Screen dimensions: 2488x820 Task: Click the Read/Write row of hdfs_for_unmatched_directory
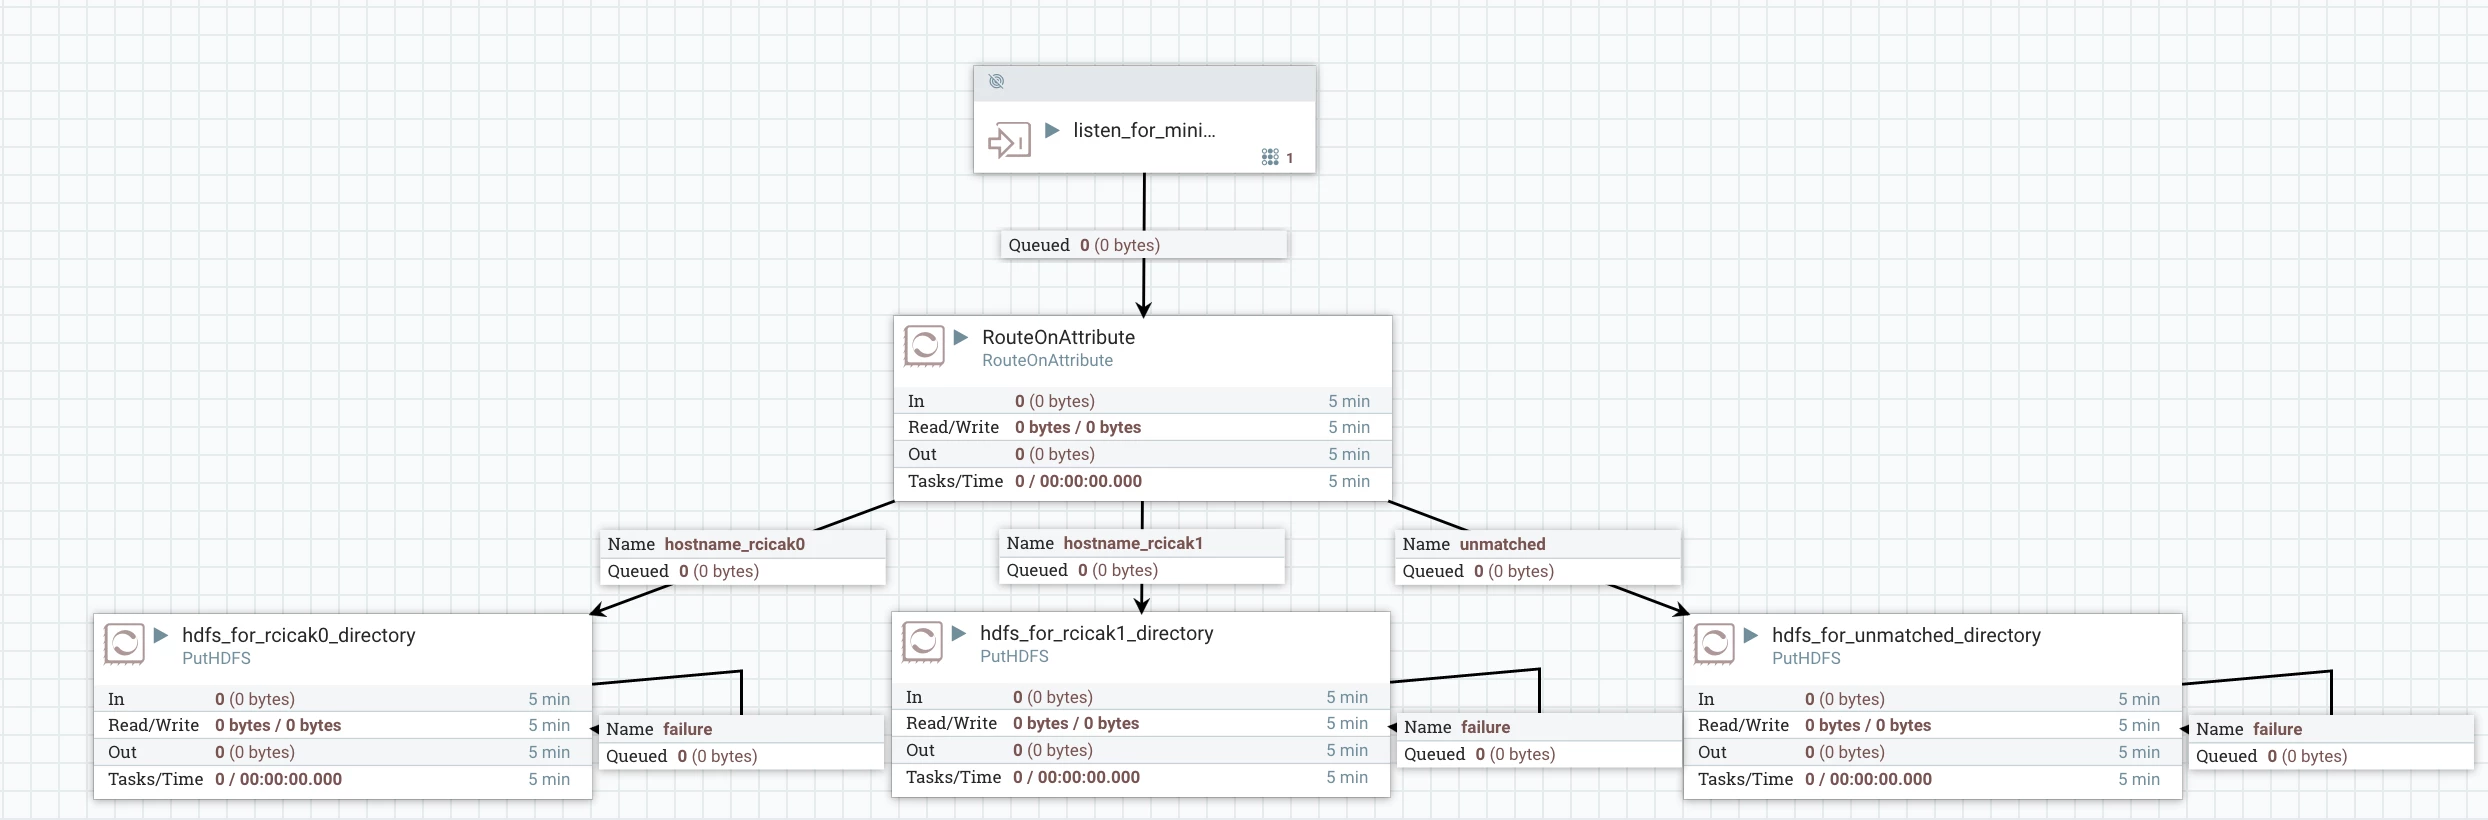(1933, 725)
